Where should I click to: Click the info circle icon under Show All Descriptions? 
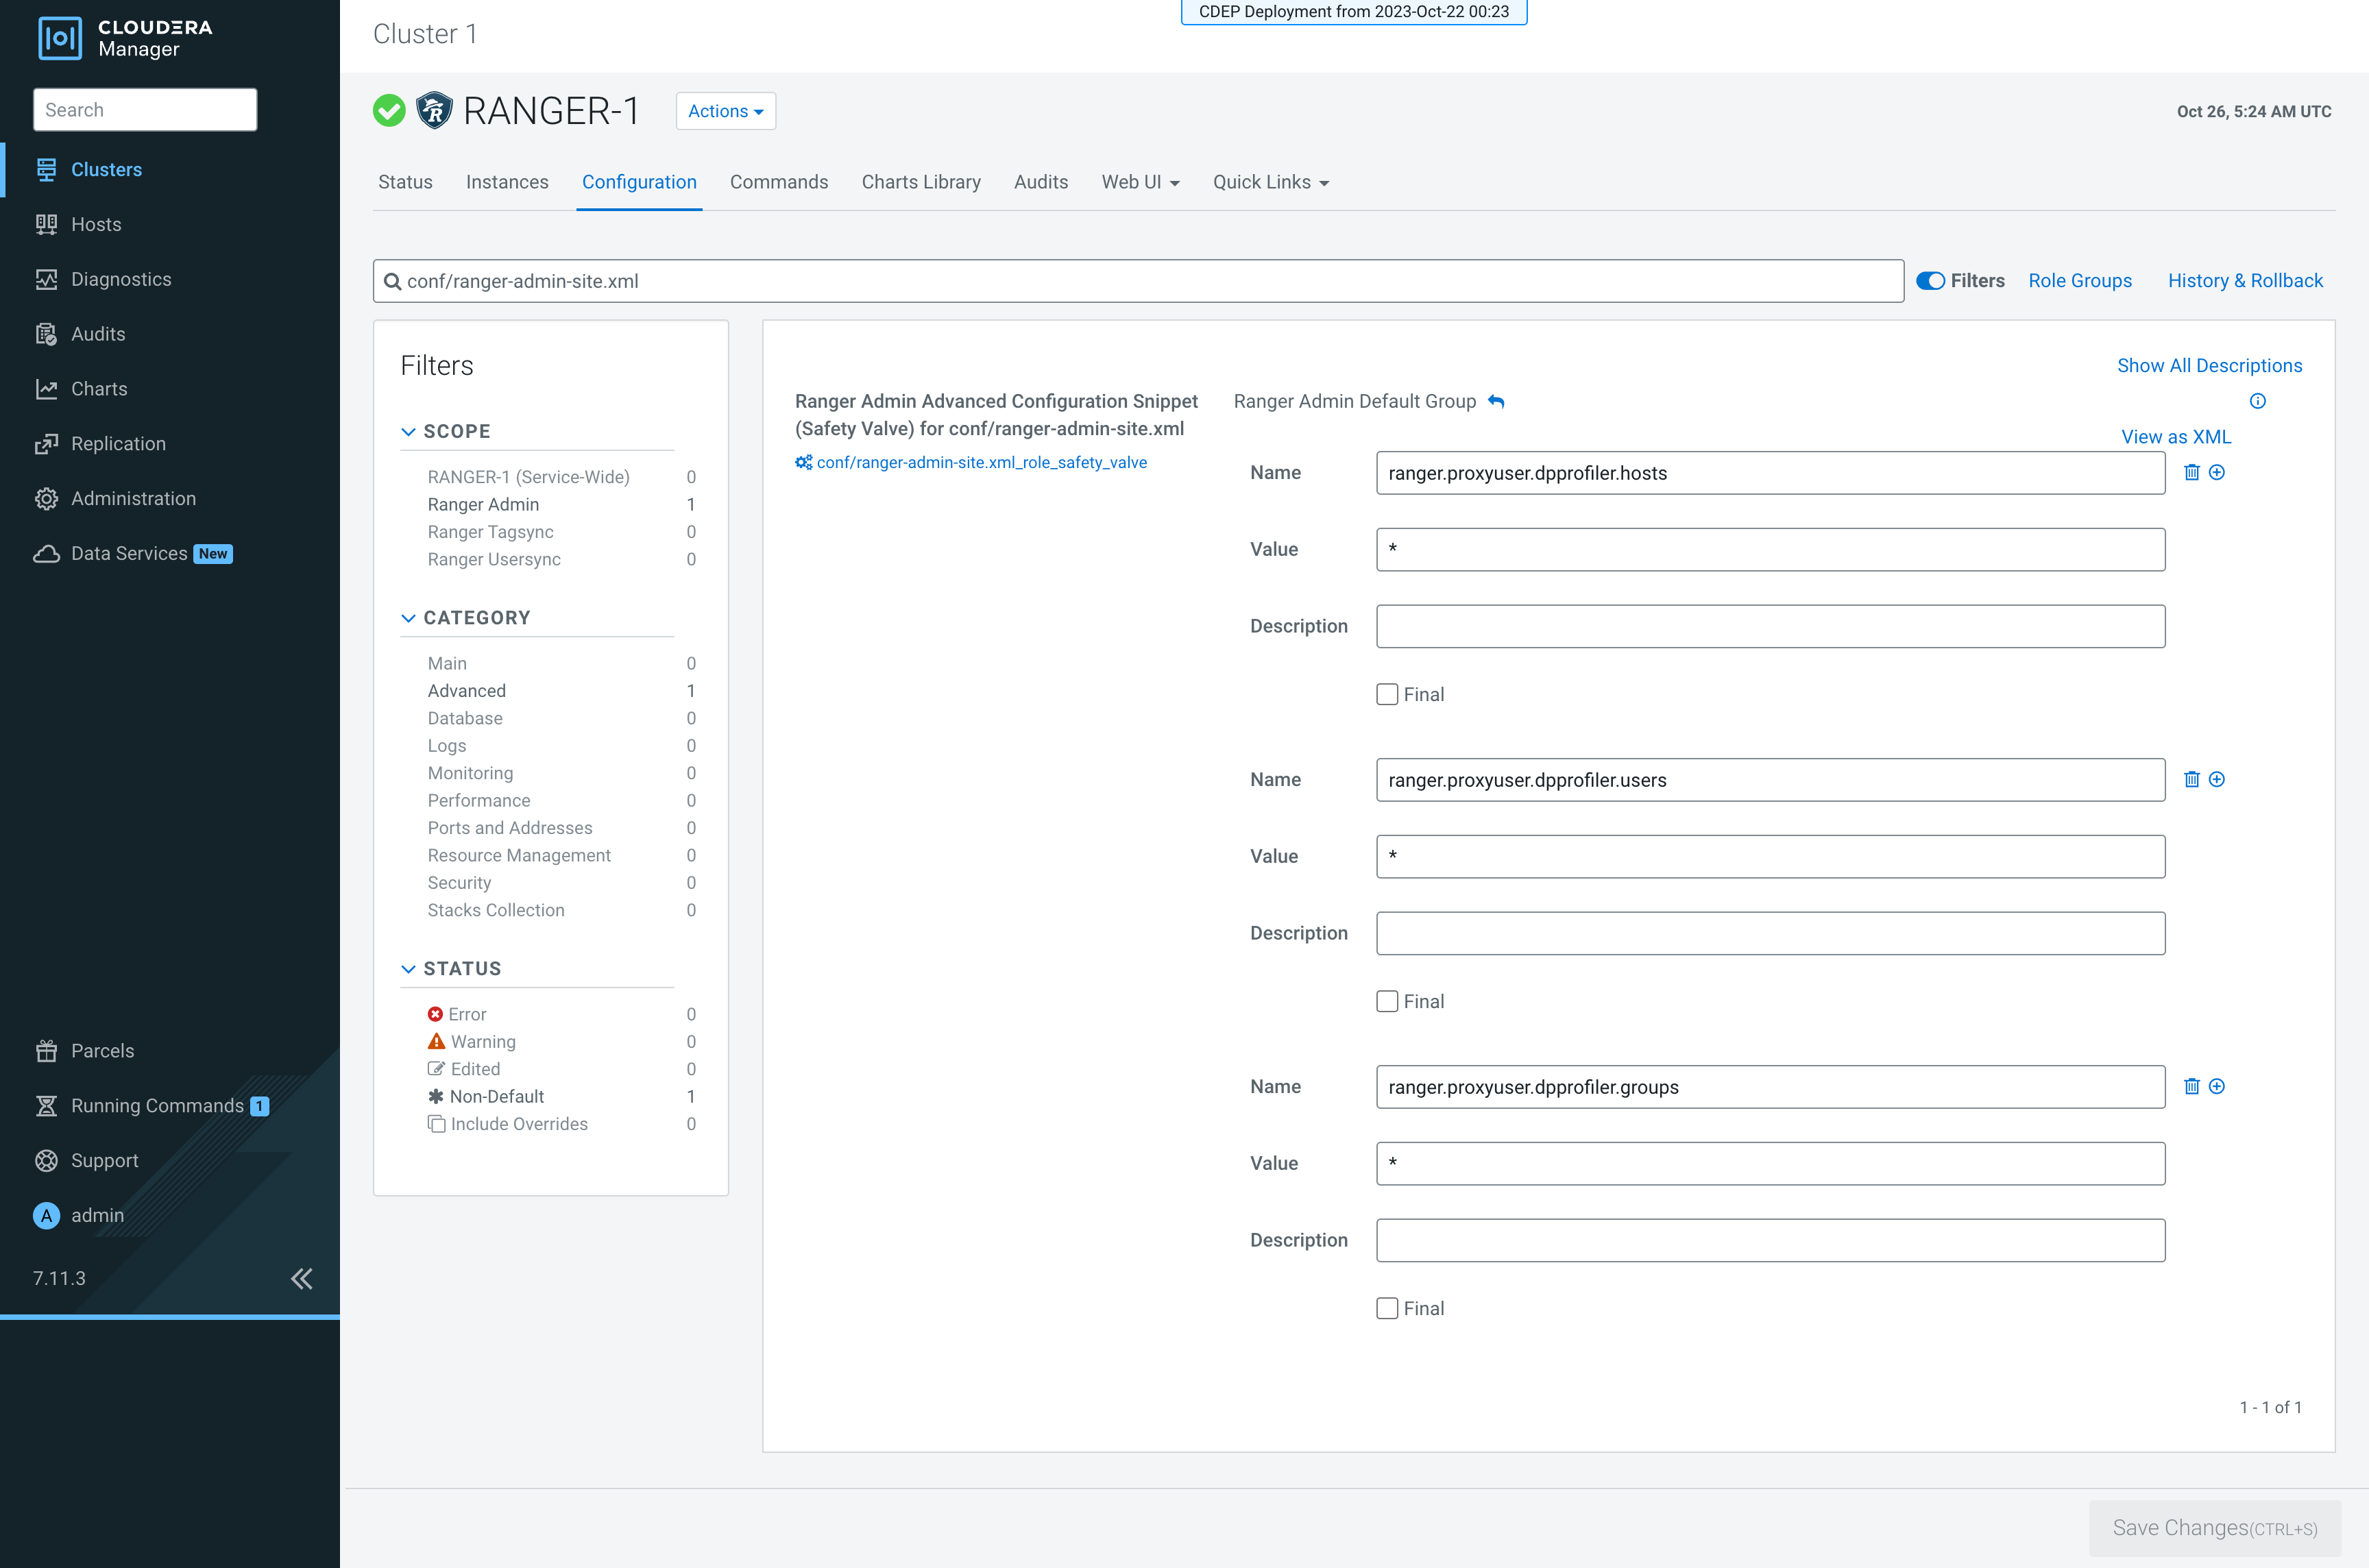[2257, 401]
